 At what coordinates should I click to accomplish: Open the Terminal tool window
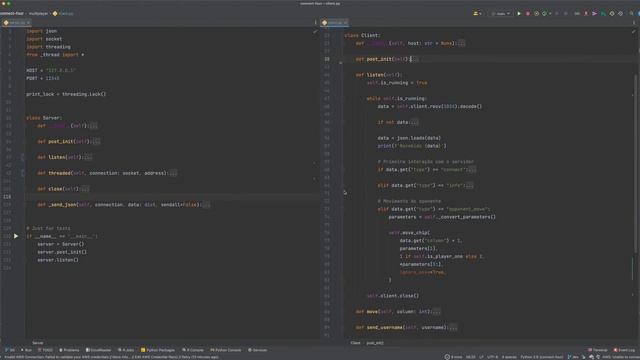click(x=598, y=350)
